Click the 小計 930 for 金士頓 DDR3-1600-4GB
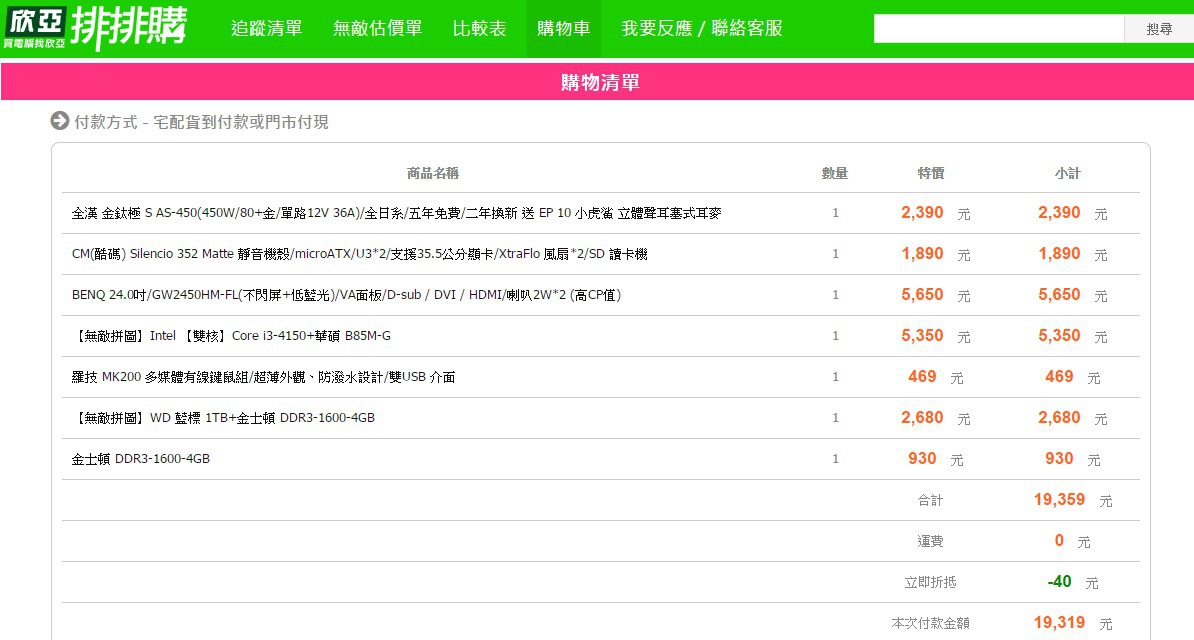The height and width of the screenshot is (640, 1194). (1059, 459)
